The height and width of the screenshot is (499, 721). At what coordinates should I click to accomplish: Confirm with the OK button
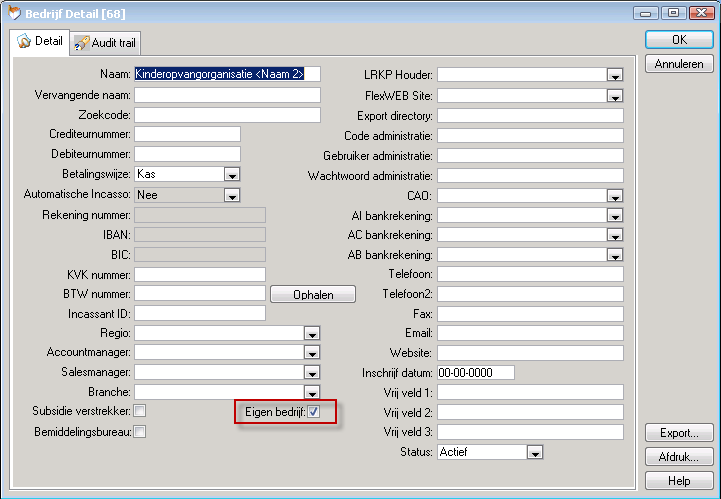pos(679,39)
